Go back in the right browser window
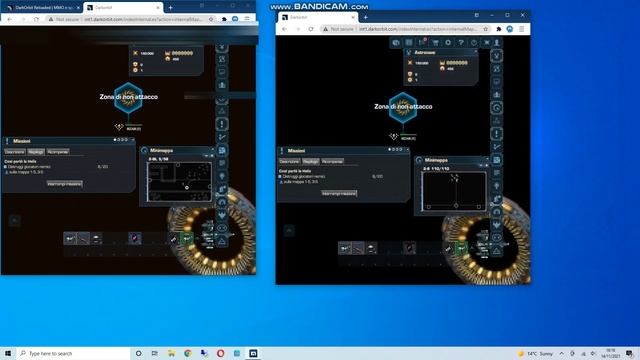Viewport: 640px width, 360px height. (284, 29)
